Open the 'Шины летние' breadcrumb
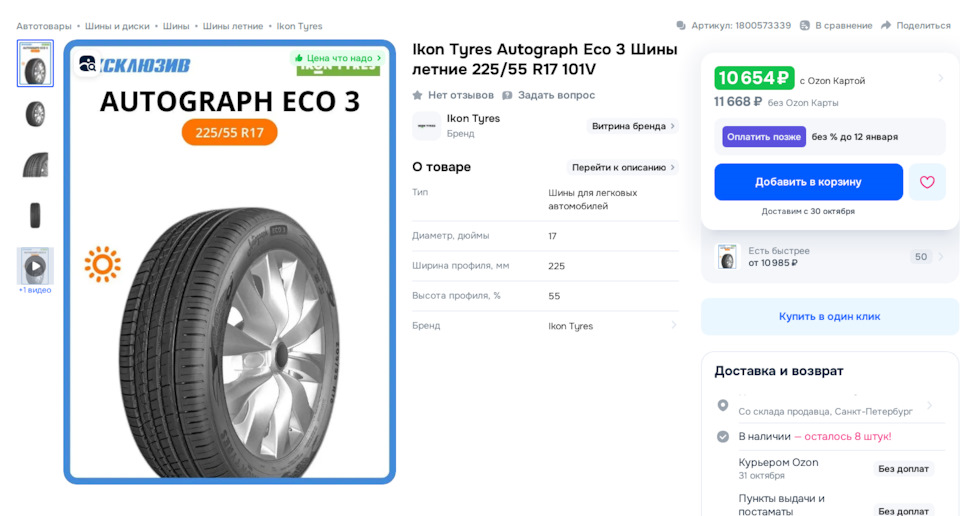960x516 pixels. 233,26
